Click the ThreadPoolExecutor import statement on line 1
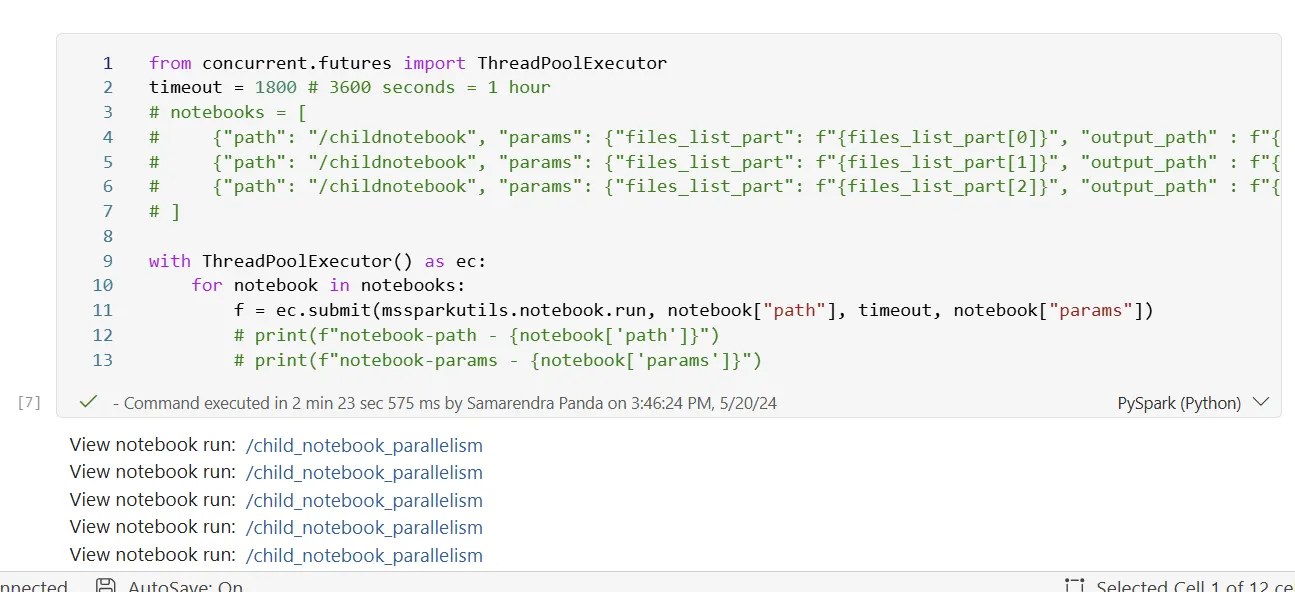The height and width of the screenshot is (592, 1295). [x=406, y=62]
